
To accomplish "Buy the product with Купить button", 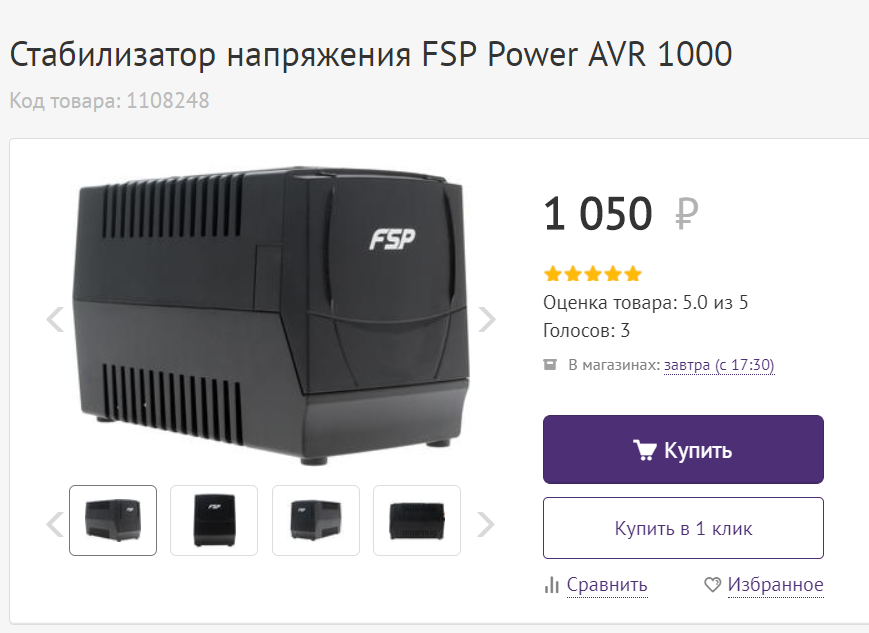I will (x=683, y=450).
